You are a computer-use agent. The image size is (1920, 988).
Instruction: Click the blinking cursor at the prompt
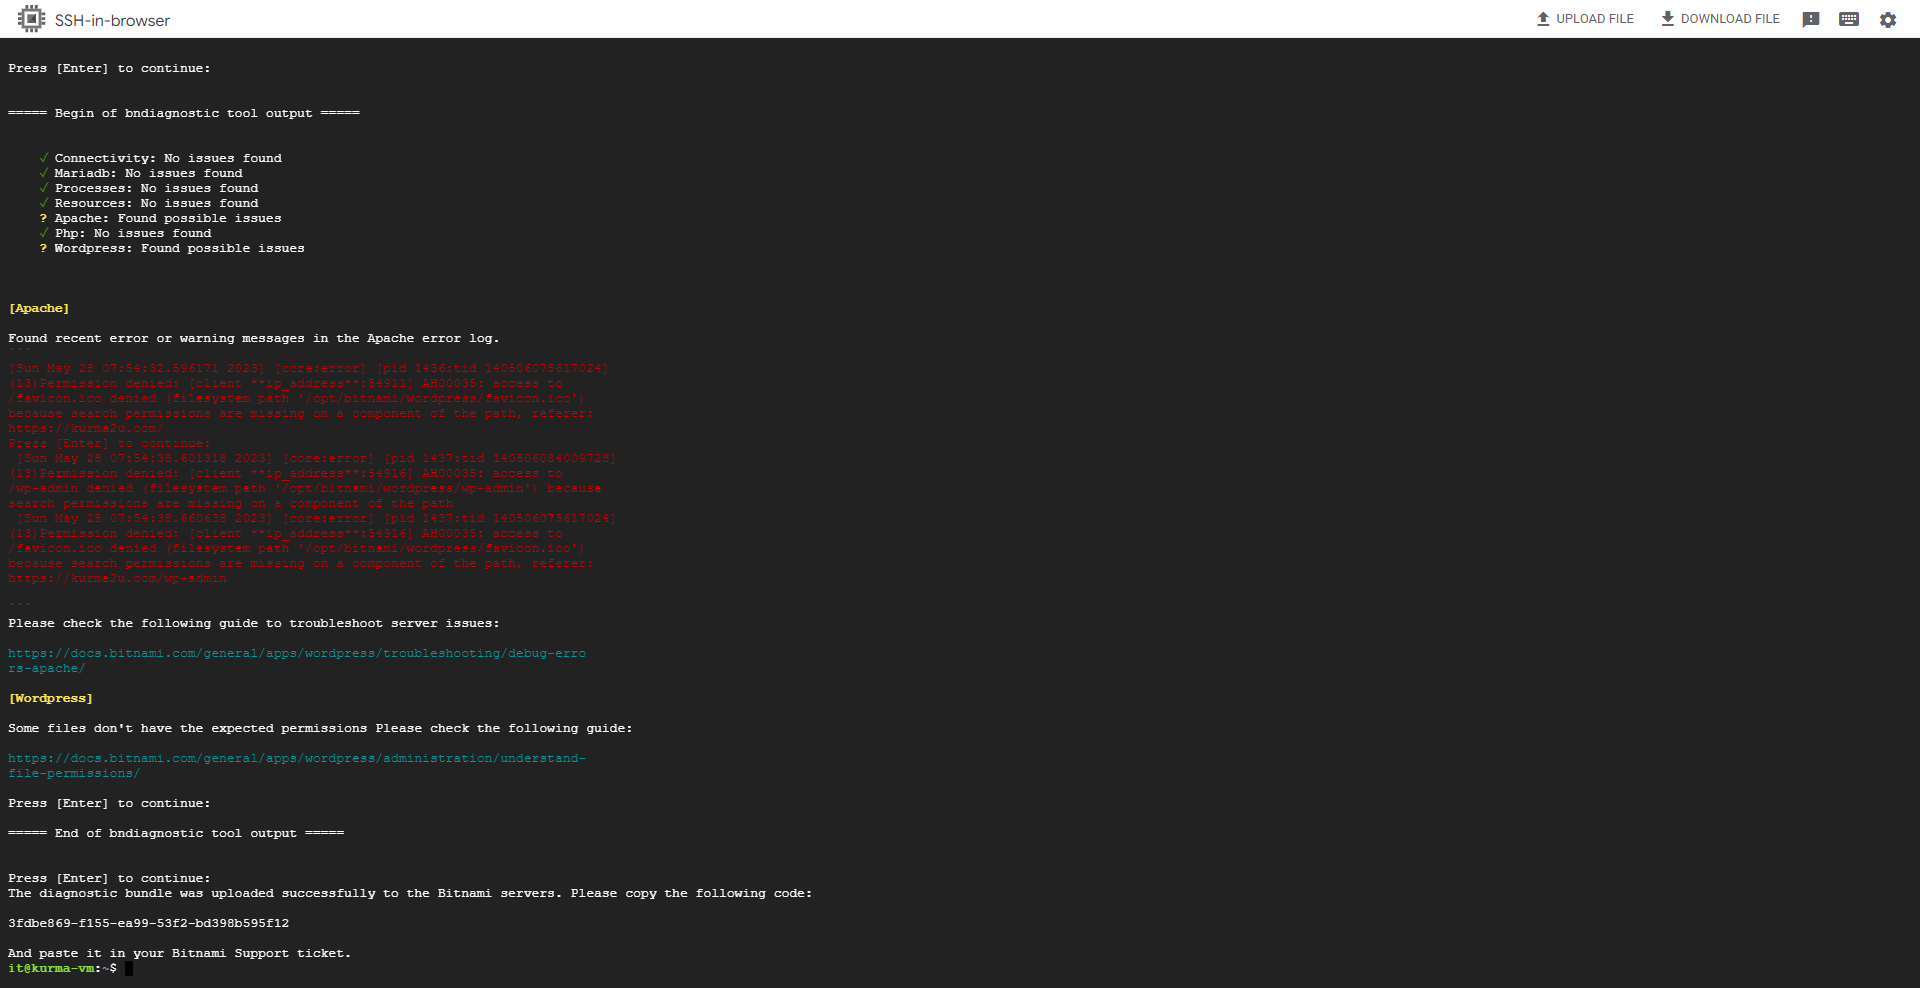click(x=128, y=968)
